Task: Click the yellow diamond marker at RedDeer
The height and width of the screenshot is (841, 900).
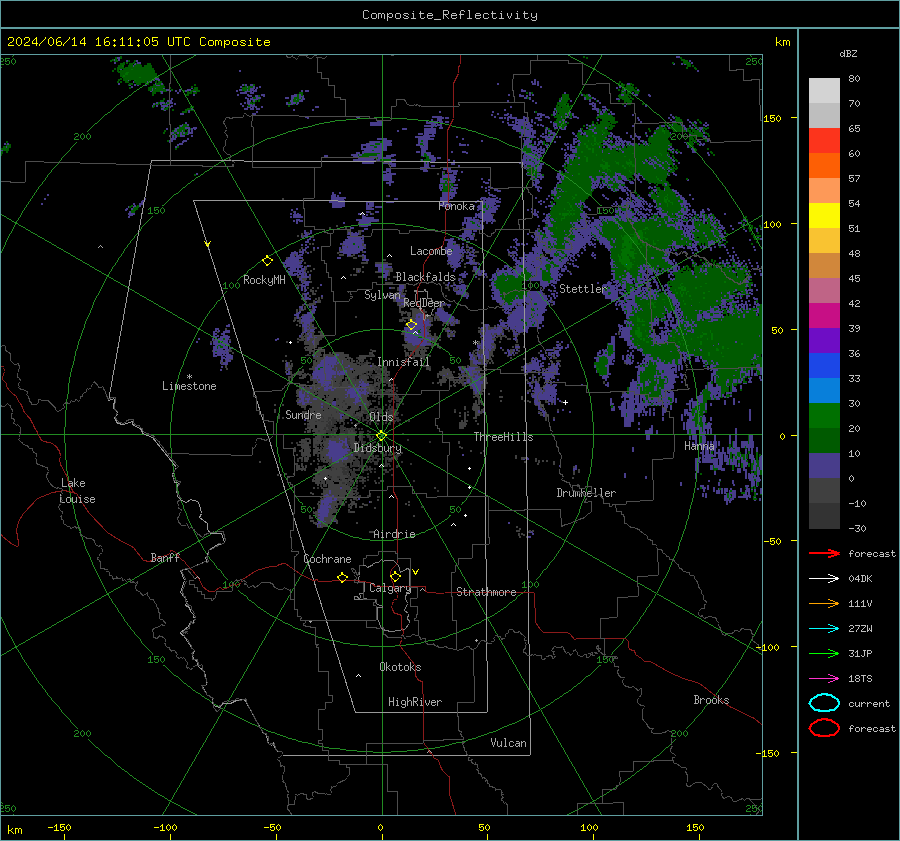Action: click(412, 325)
